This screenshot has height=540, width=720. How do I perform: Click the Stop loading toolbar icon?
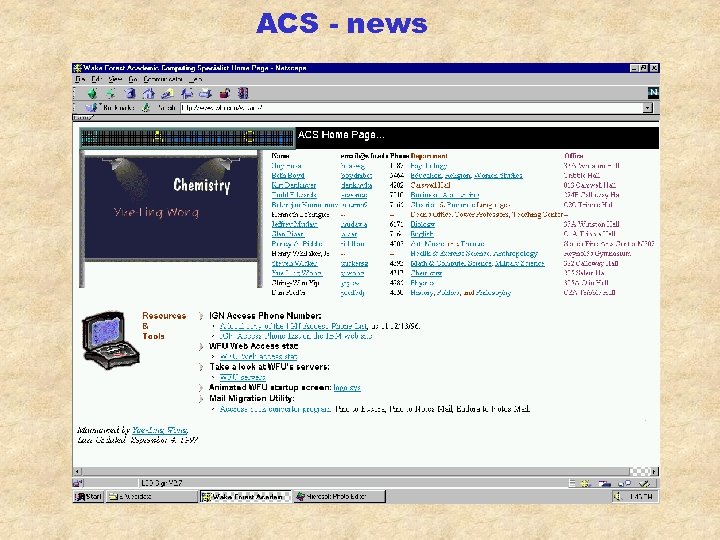243,94
